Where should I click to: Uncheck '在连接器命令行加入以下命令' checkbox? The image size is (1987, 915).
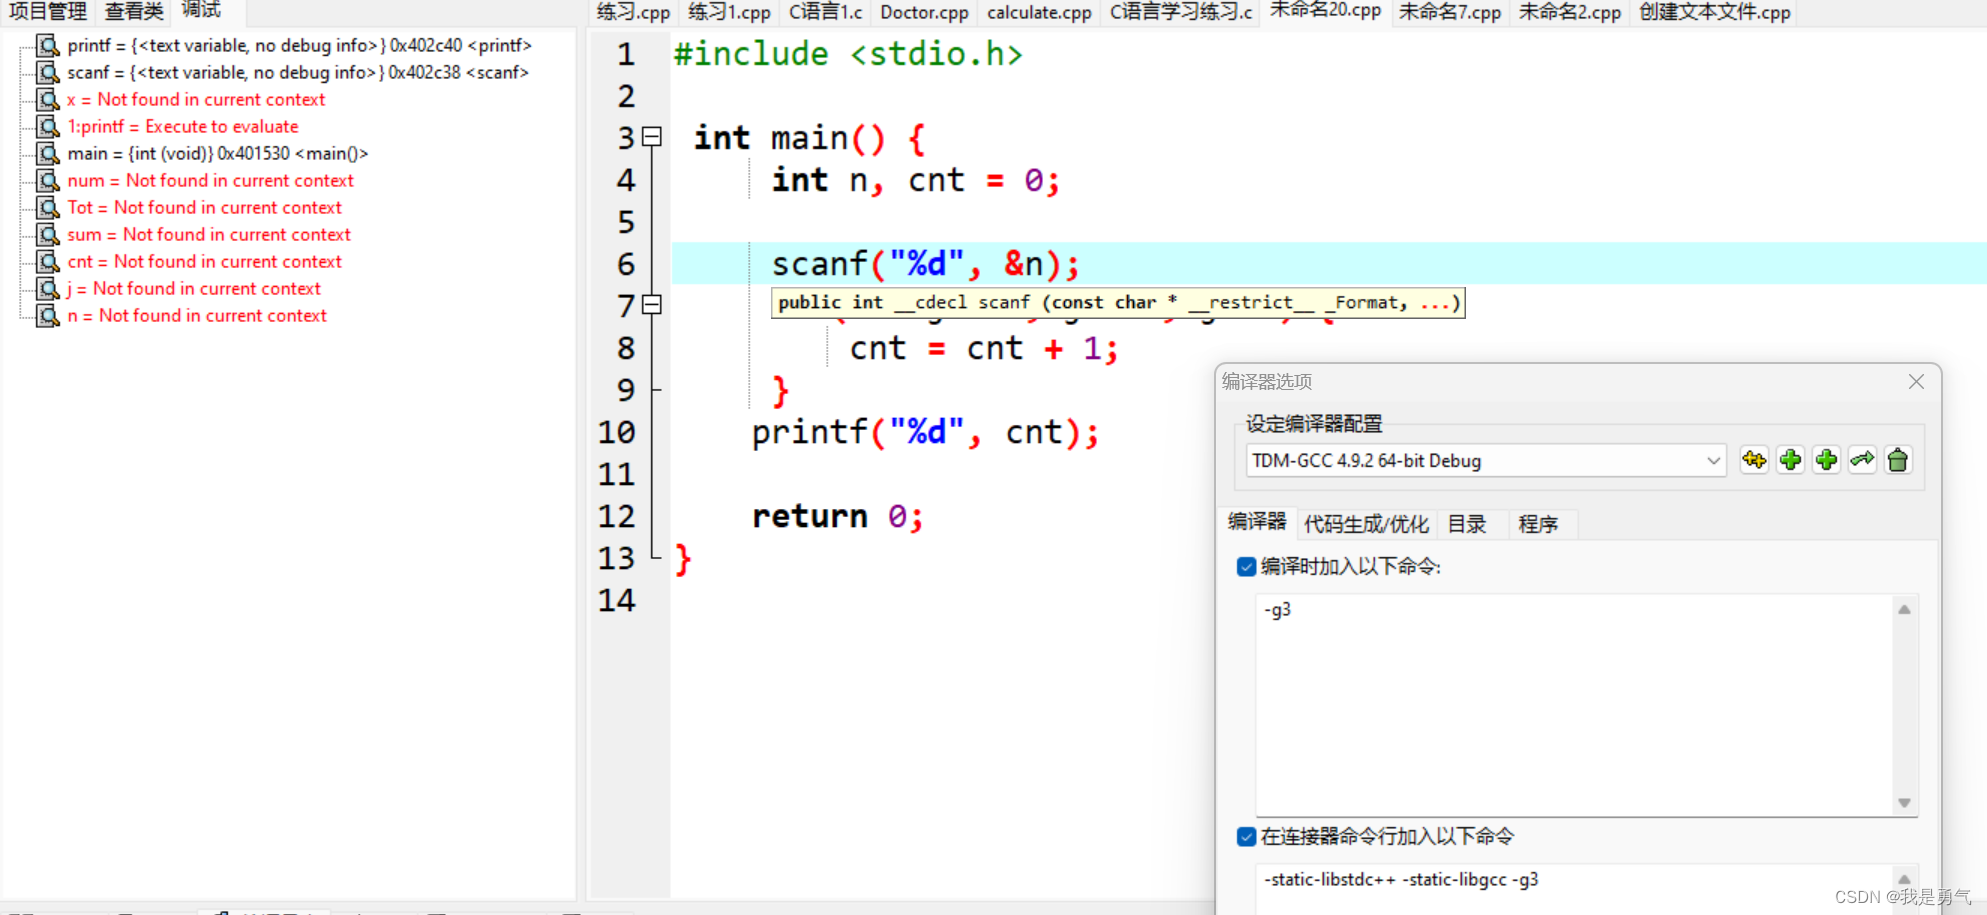[1246, 837]
